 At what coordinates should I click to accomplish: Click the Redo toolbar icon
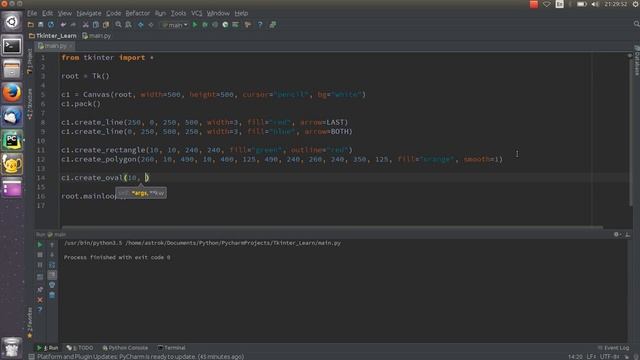(73, 25)
